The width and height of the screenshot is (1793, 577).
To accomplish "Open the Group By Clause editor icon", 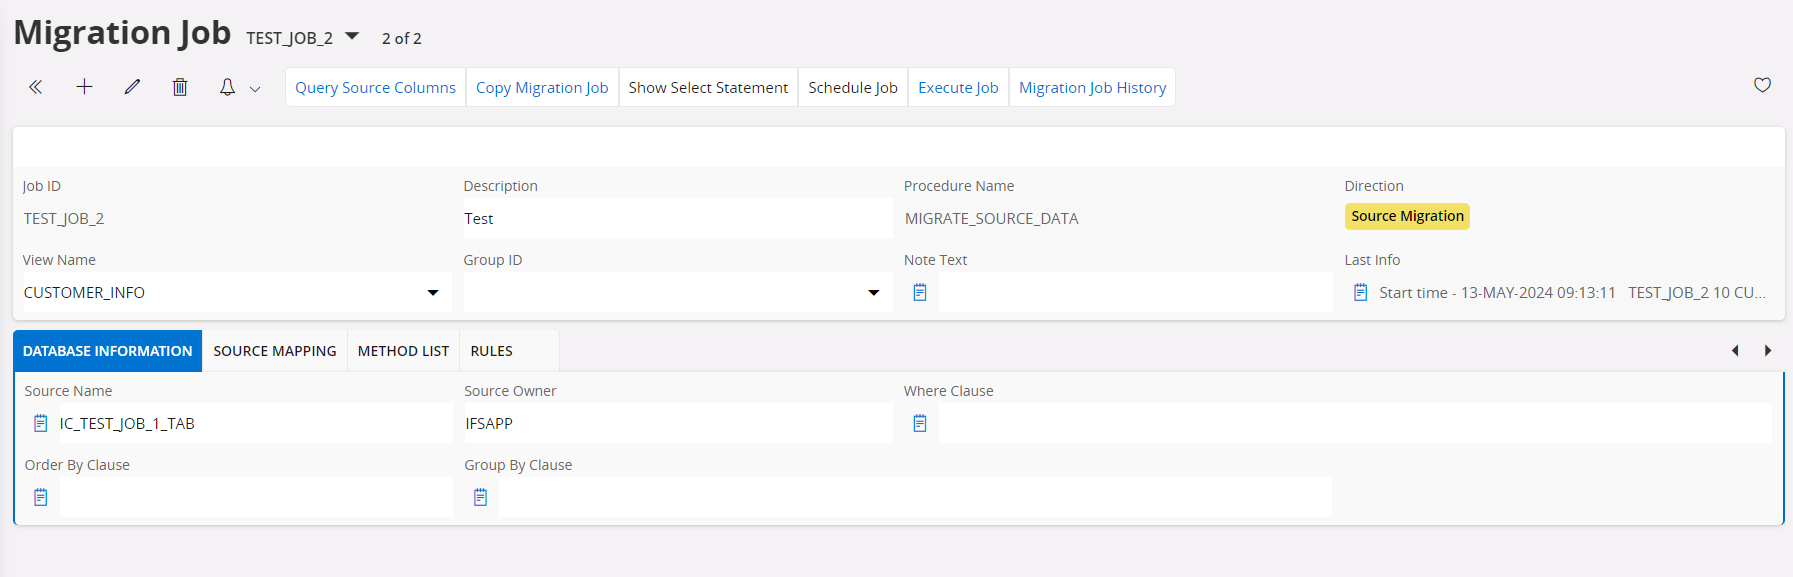I will 481,497.
